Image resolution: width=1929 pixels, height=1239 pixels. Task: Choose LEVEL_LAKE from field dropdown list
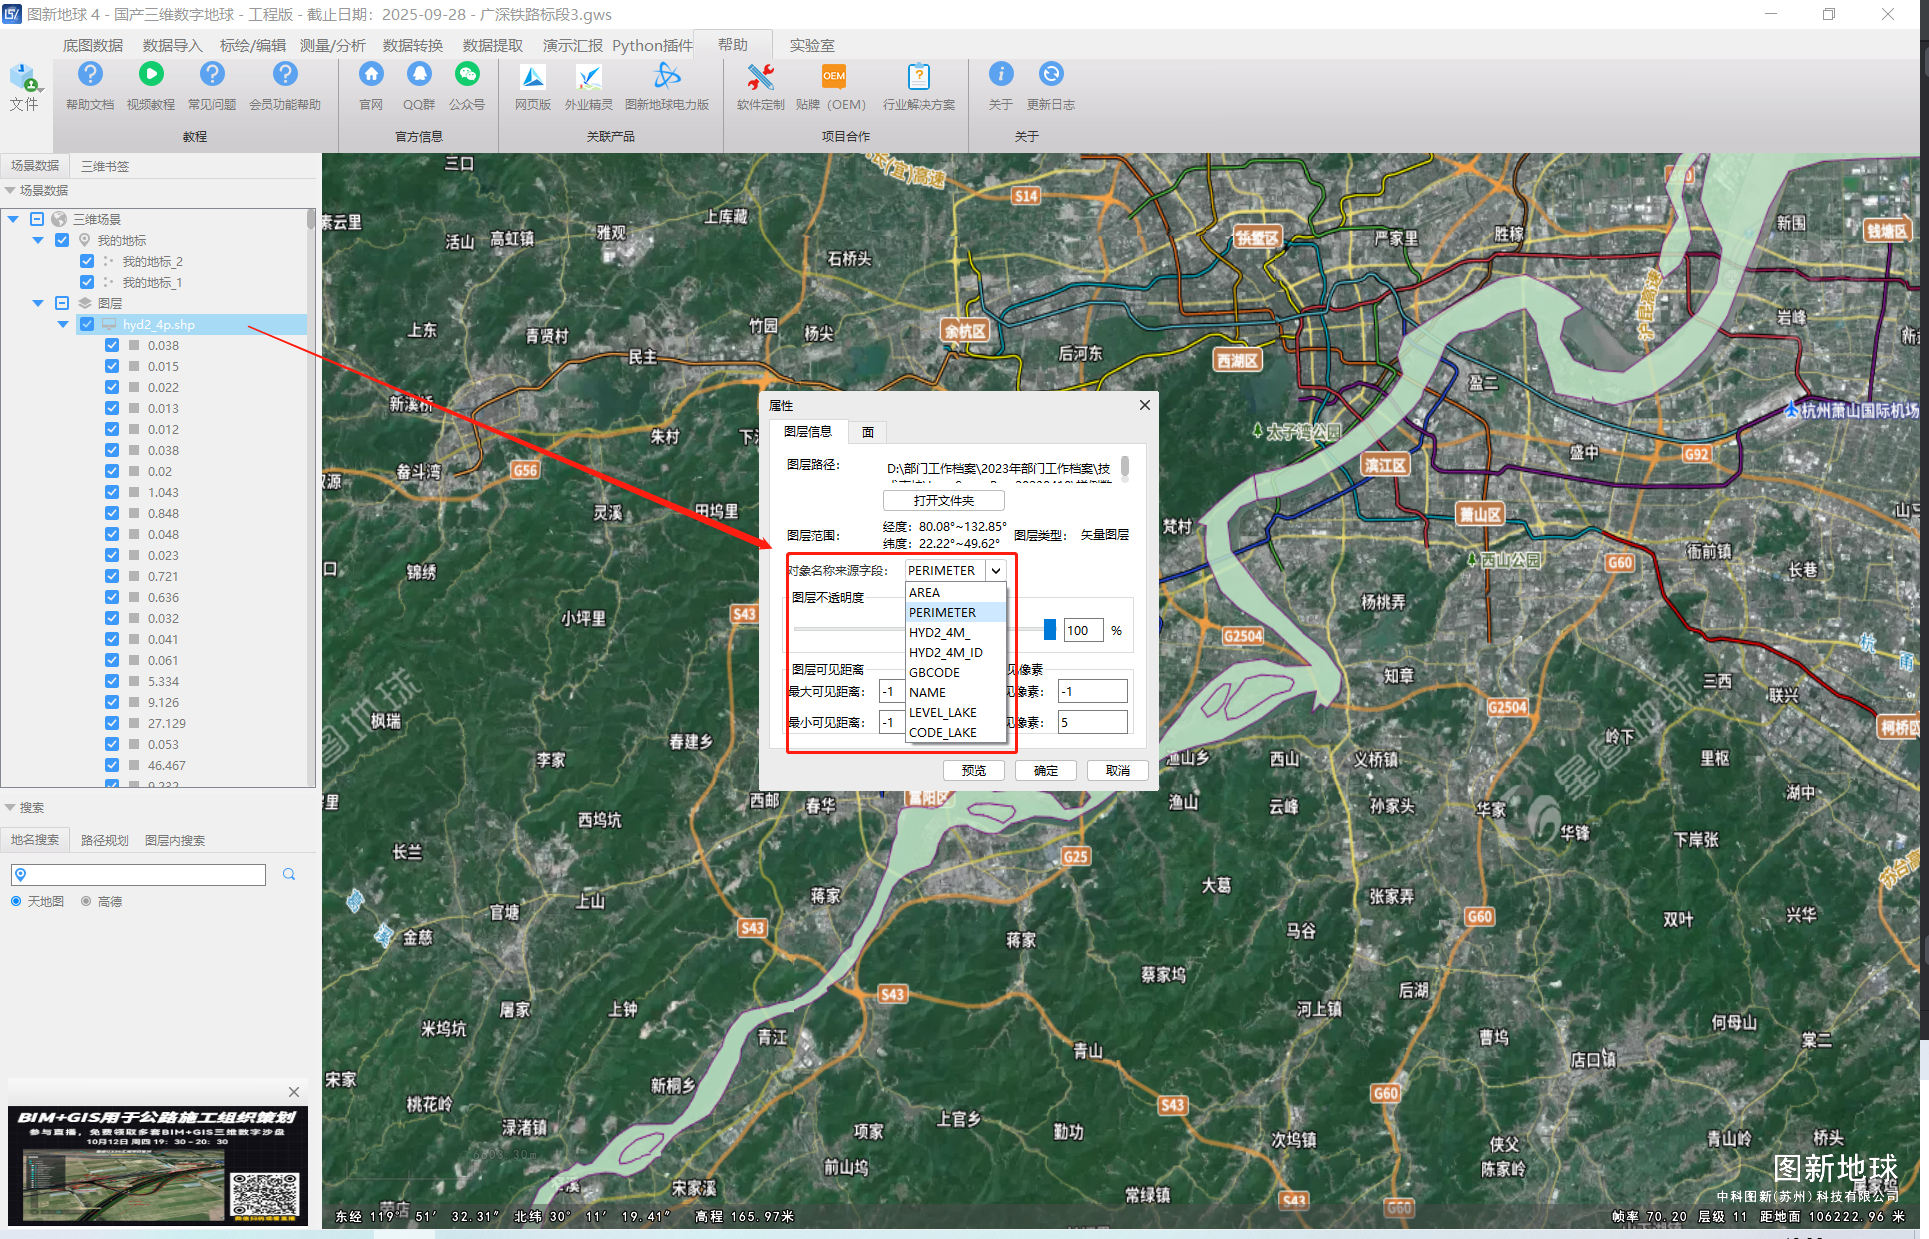click(x=956, y=712)
